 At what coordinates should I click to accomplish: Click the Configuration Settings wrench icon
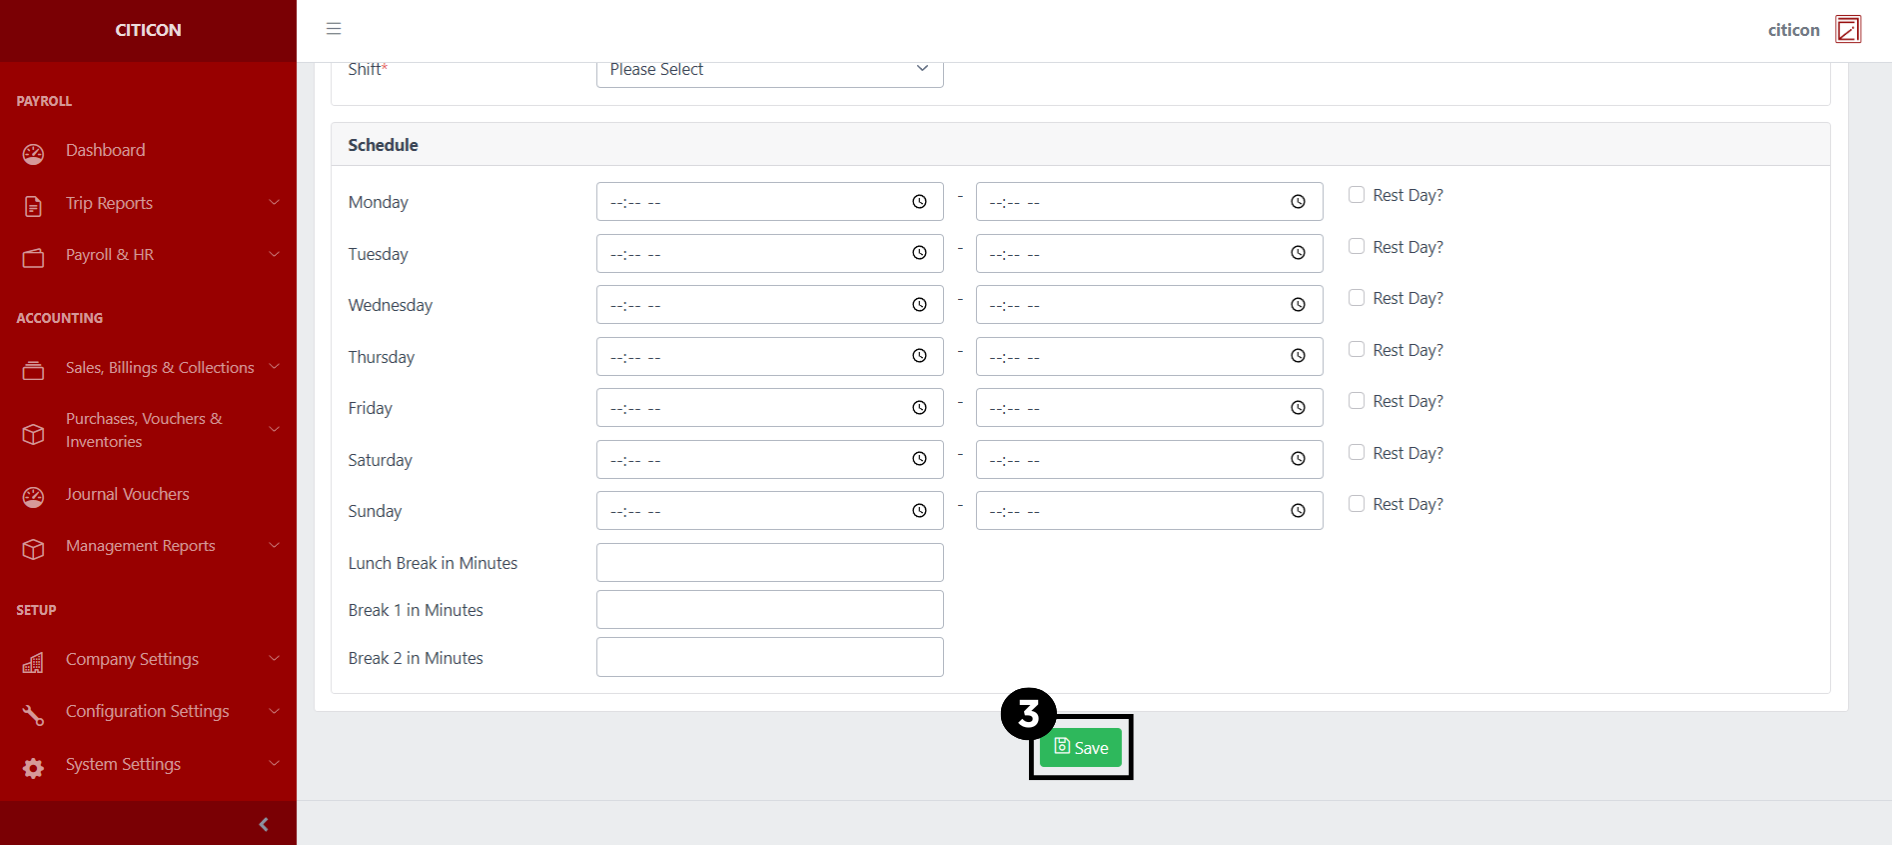click(x=33, y=715)
